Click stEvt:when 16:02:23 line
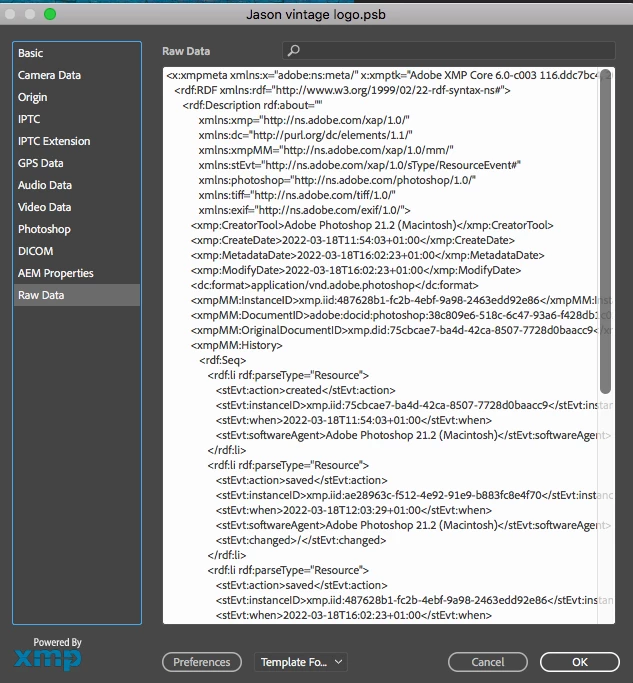 [354, 615]
